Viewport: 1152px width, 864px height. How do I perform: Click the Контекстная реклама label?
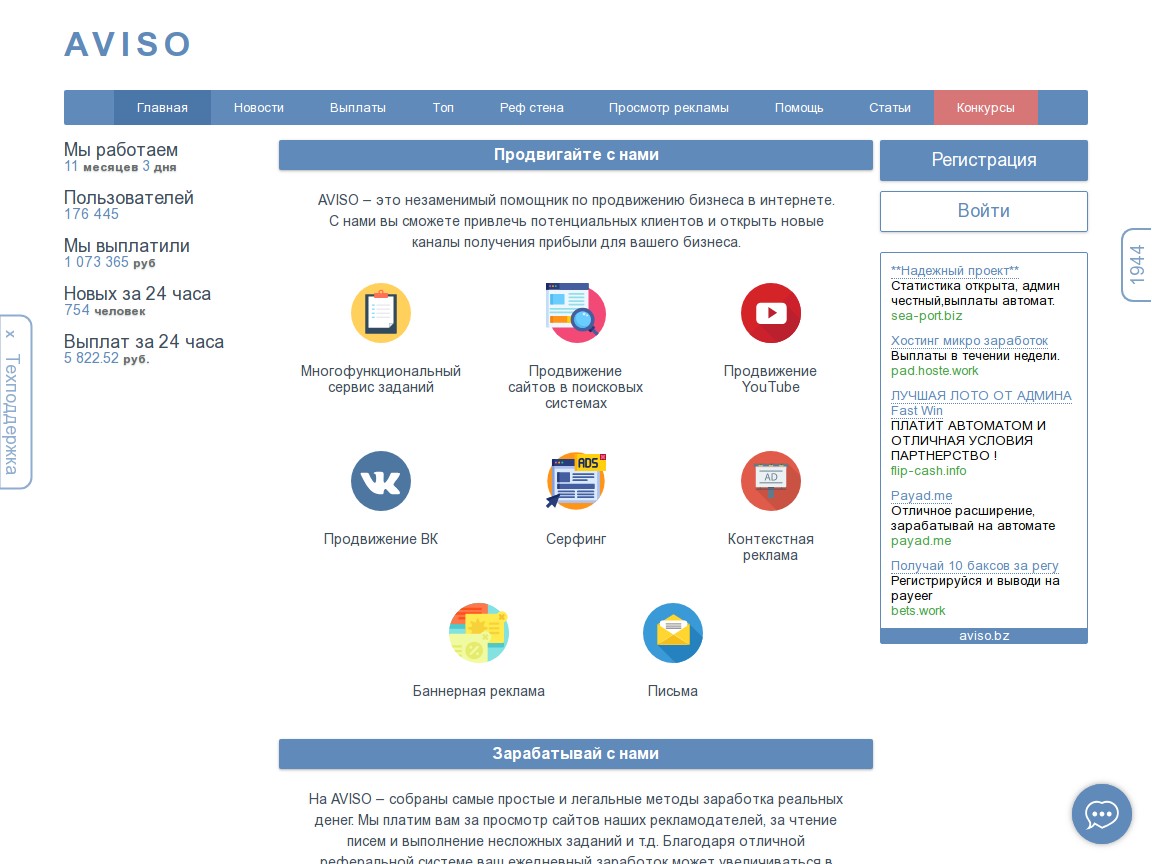[x=771, y=547]
